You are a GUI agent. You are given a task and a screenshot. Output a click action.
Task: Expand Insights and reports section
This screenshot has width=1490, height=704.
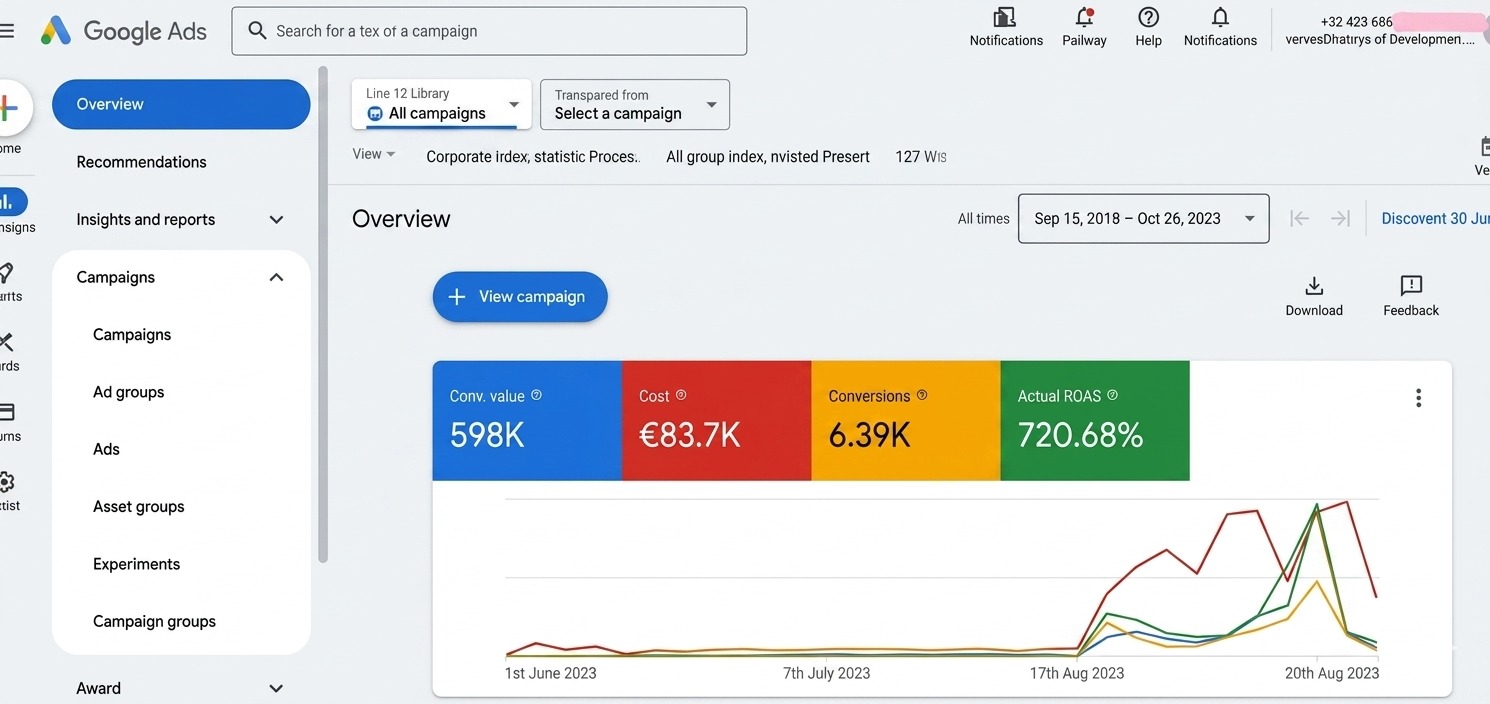point(180,219)
